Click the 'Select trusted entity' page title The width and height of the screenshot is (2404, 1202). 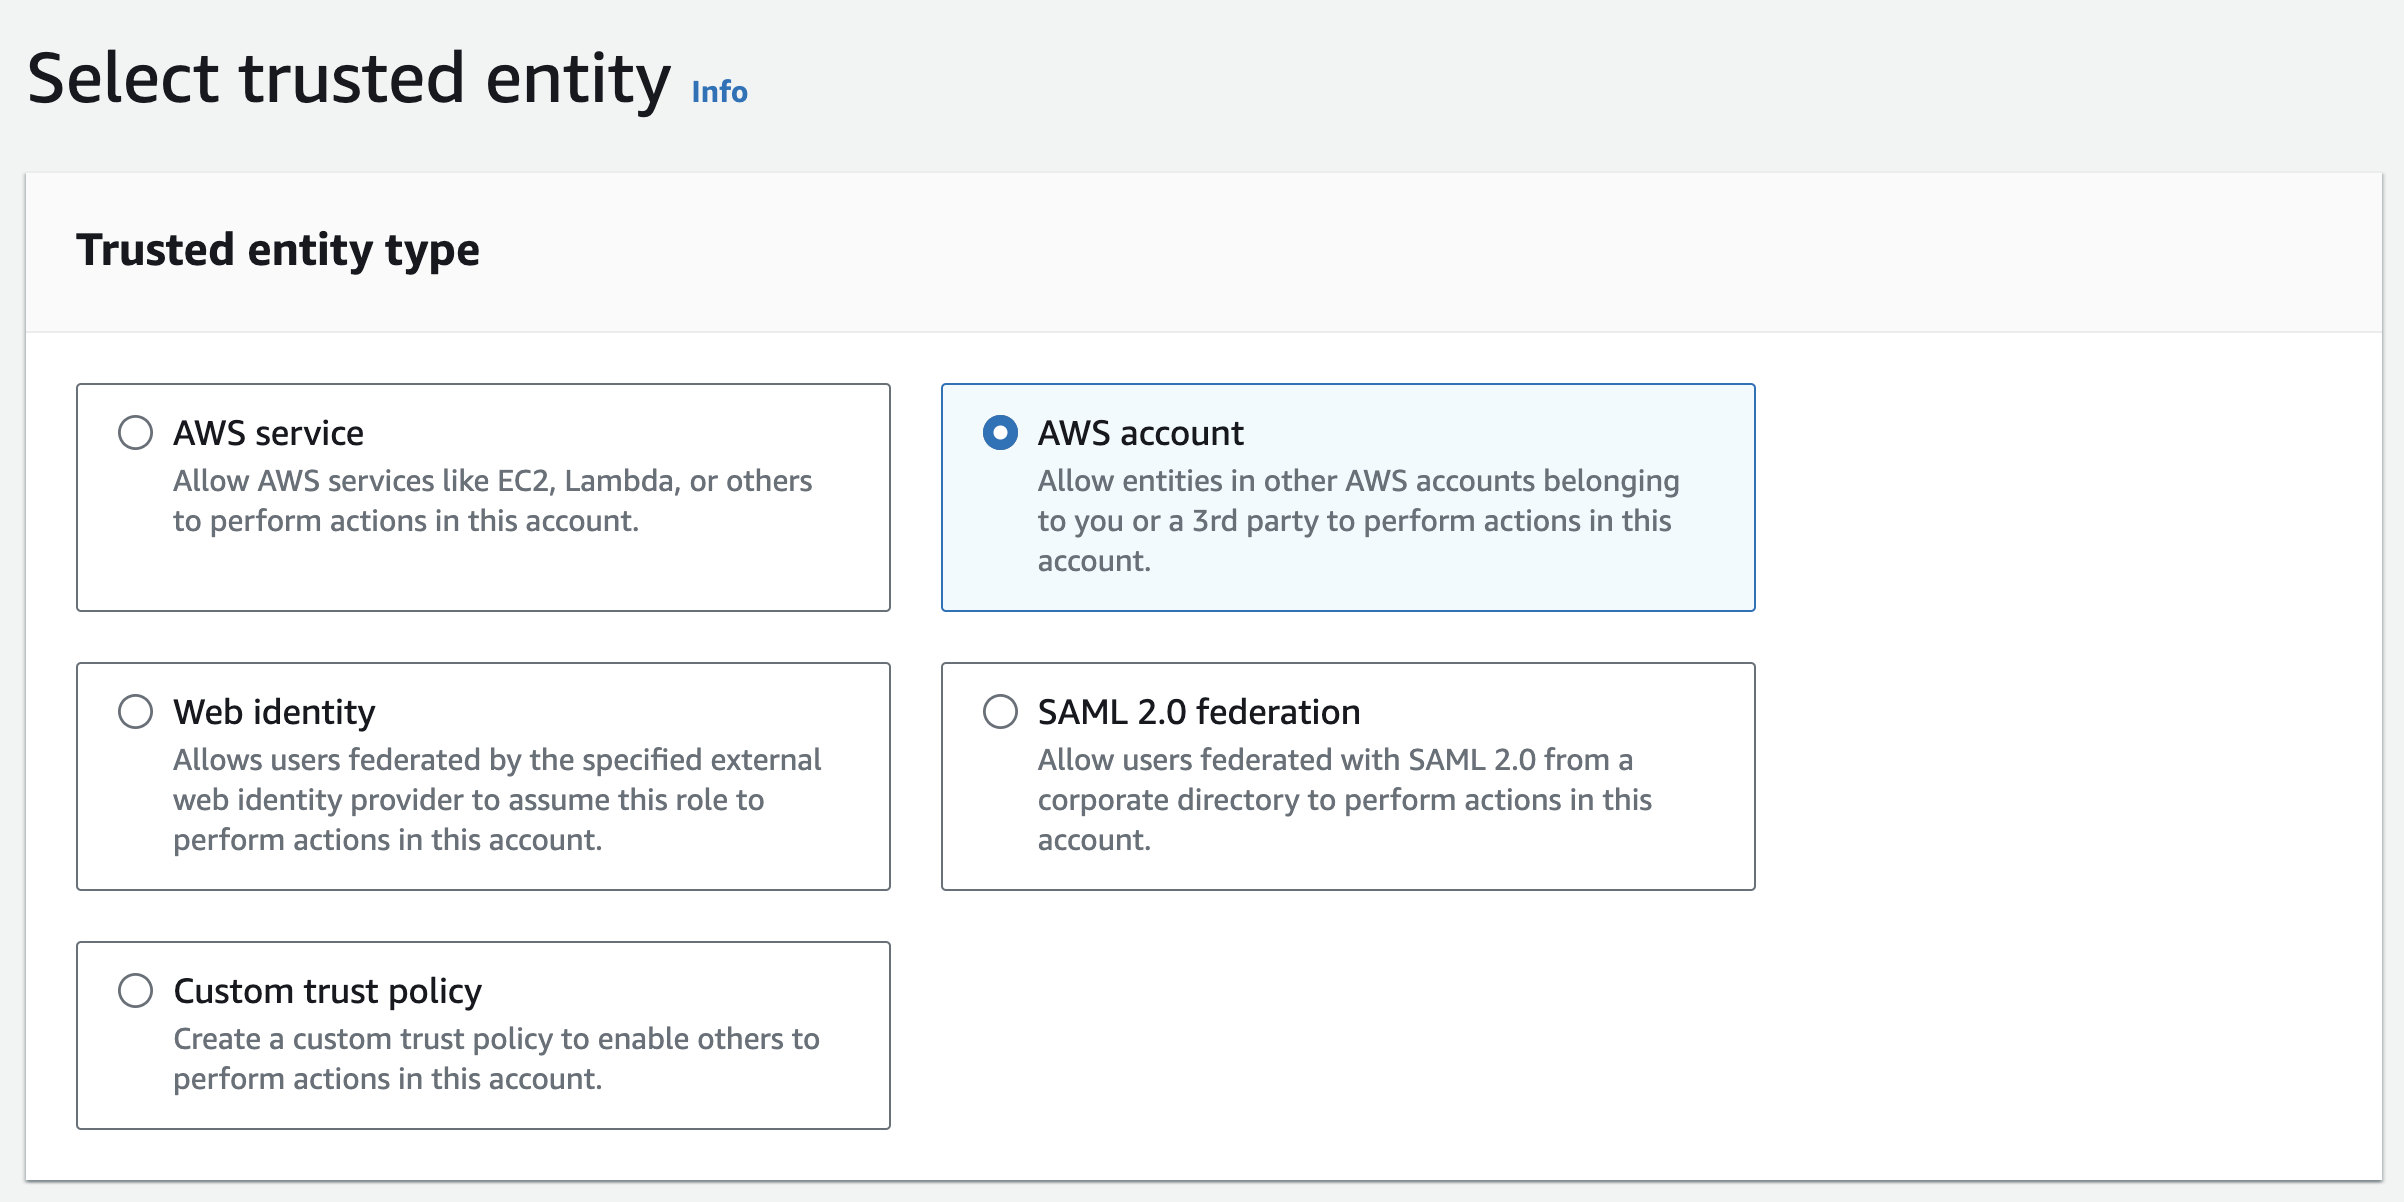click(x=349, y=79)
